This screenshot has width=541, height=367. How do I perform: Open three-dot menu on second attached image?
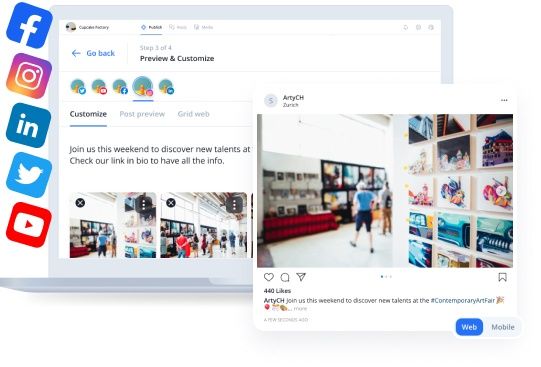234,205
